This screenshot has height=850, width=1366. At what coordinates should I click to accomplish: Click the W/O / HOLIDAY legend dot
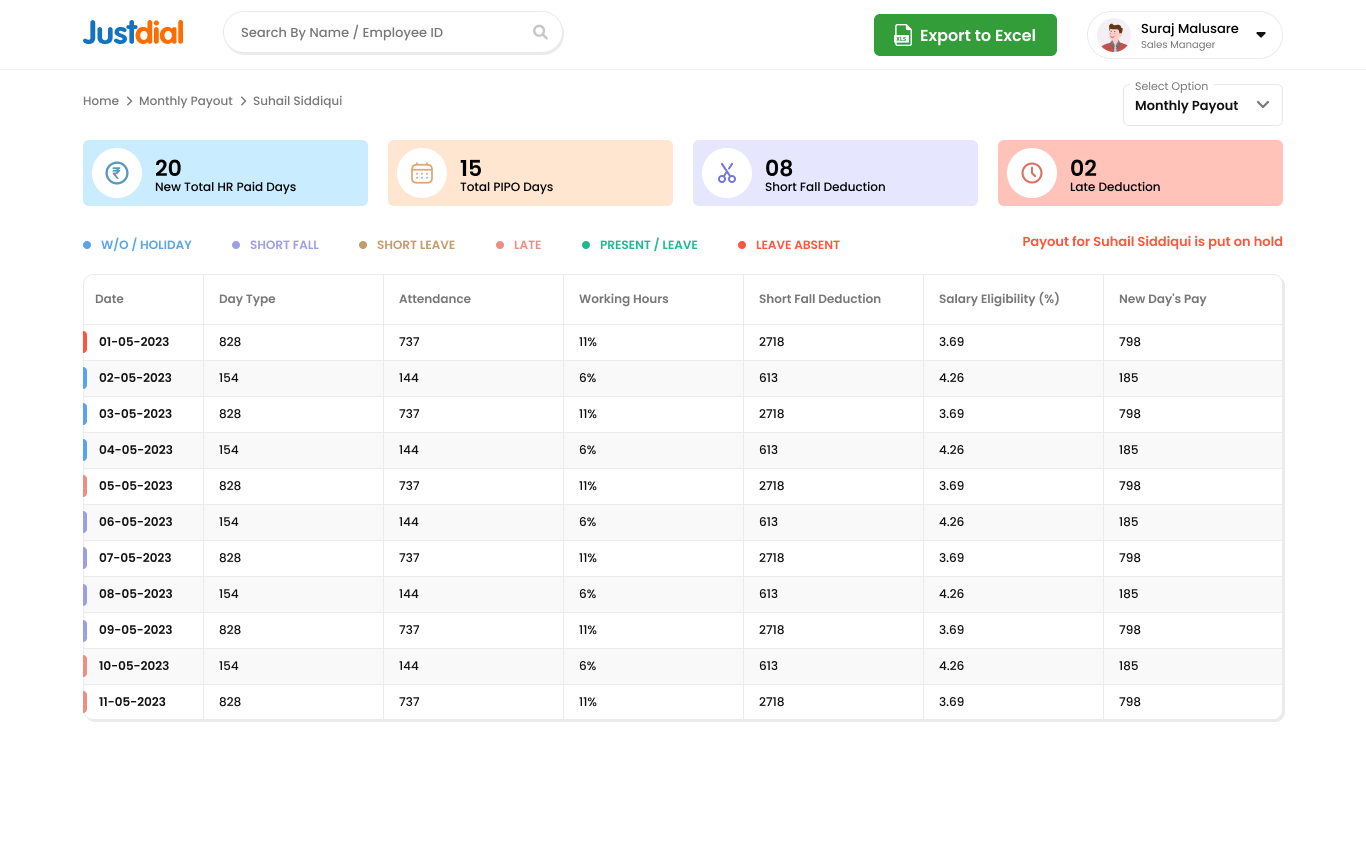(87, 245)
